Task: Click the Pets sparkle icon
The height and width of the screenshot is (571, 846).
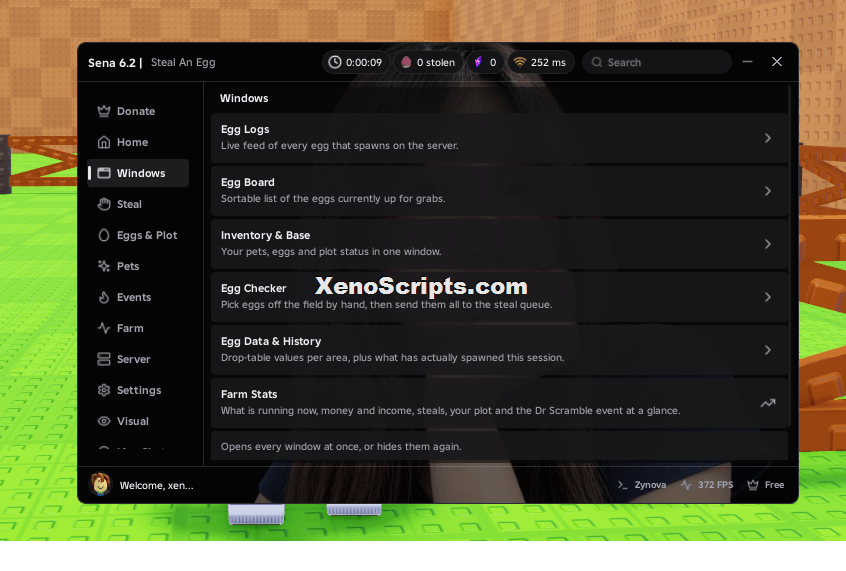Action: (104, 266)
